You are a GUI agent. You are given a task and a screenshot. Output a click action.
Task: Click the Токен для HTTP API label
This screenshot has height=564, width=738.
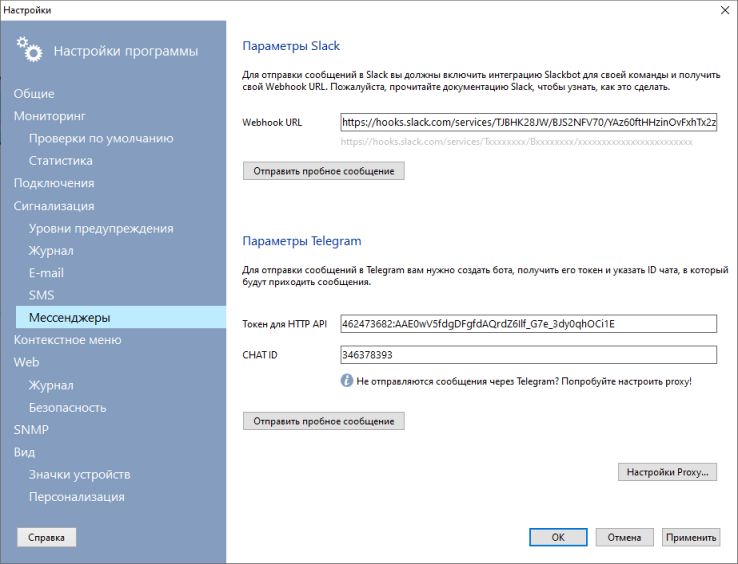point(284,324)
